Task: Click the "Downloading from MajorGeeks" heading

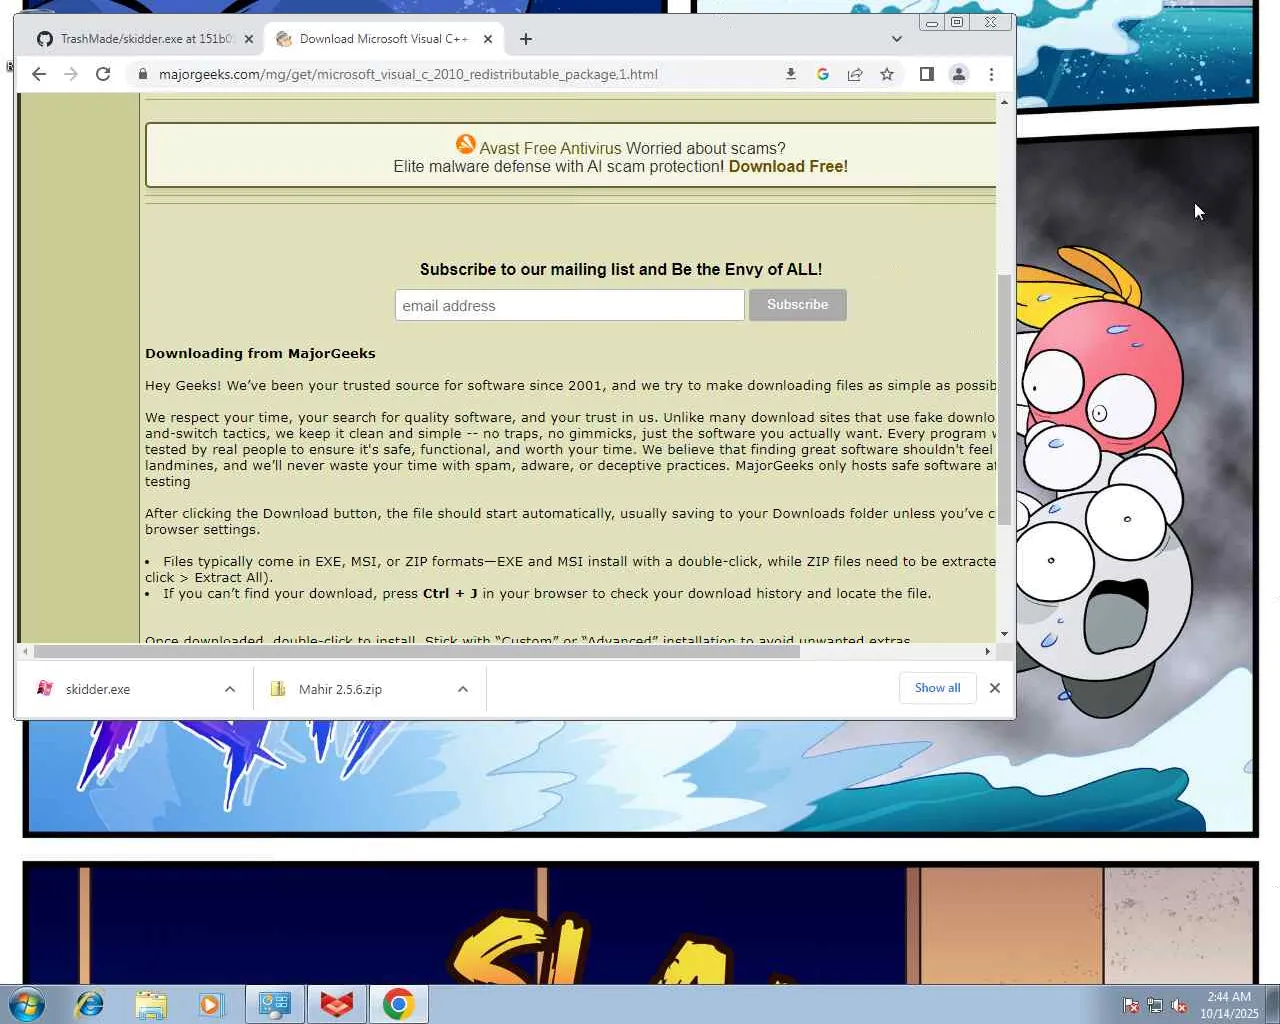Action: coord(260,353)
